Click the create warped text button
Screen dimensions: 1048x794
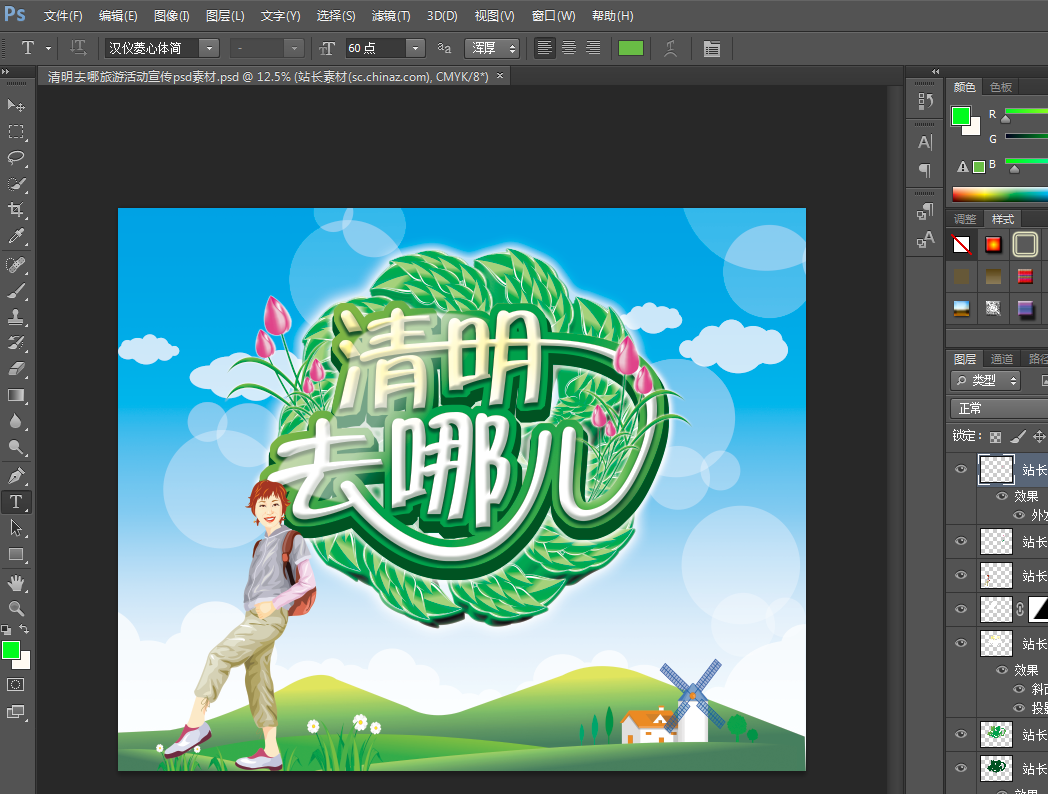pyautogui.click(x=671, y=48)
